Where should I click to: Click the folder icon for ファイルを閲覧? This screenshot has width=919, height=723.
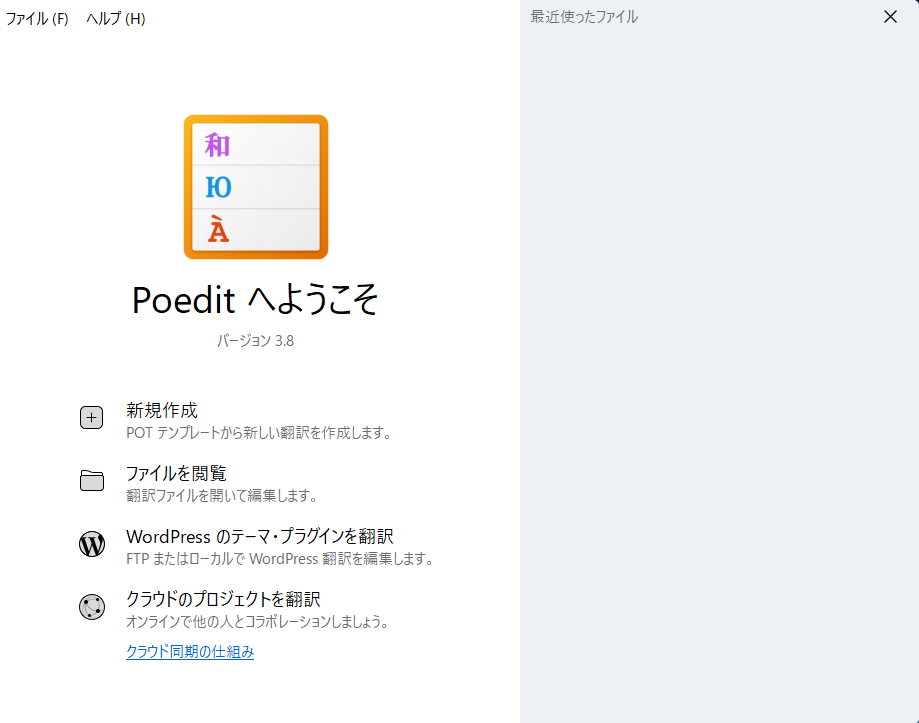pyautogui.click(x=91, y=481)
